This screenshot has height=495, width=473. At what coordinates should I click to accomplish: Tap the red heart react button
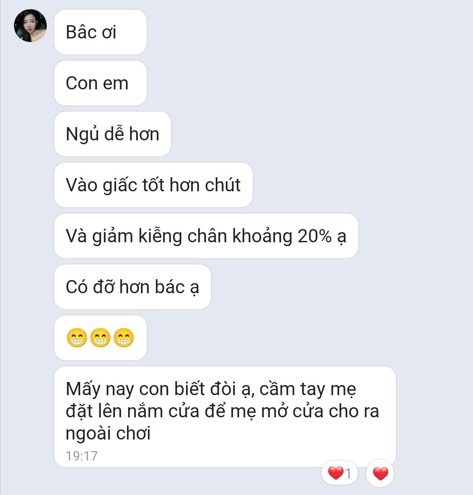(x=380, y=473)
